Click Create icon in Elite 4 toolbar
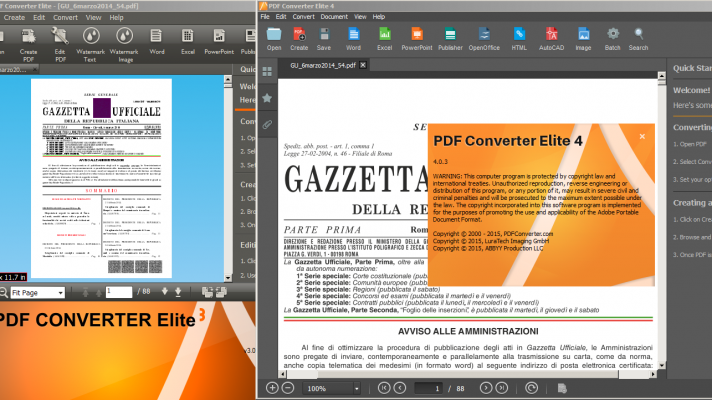The image size is (712, 400). (x=299, y=39)
